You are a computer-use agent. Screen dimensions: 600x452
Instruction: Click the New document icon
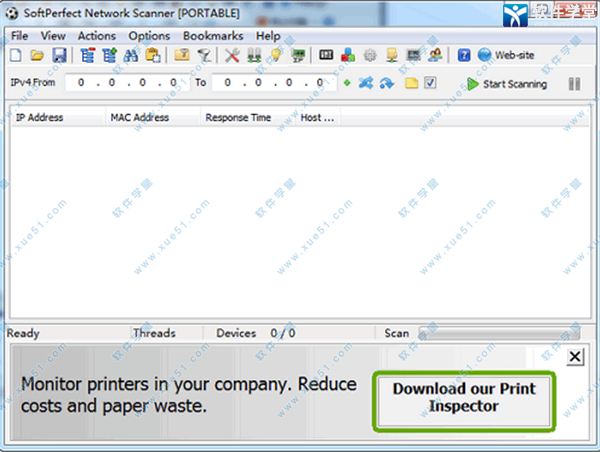[x=18, y=56]
